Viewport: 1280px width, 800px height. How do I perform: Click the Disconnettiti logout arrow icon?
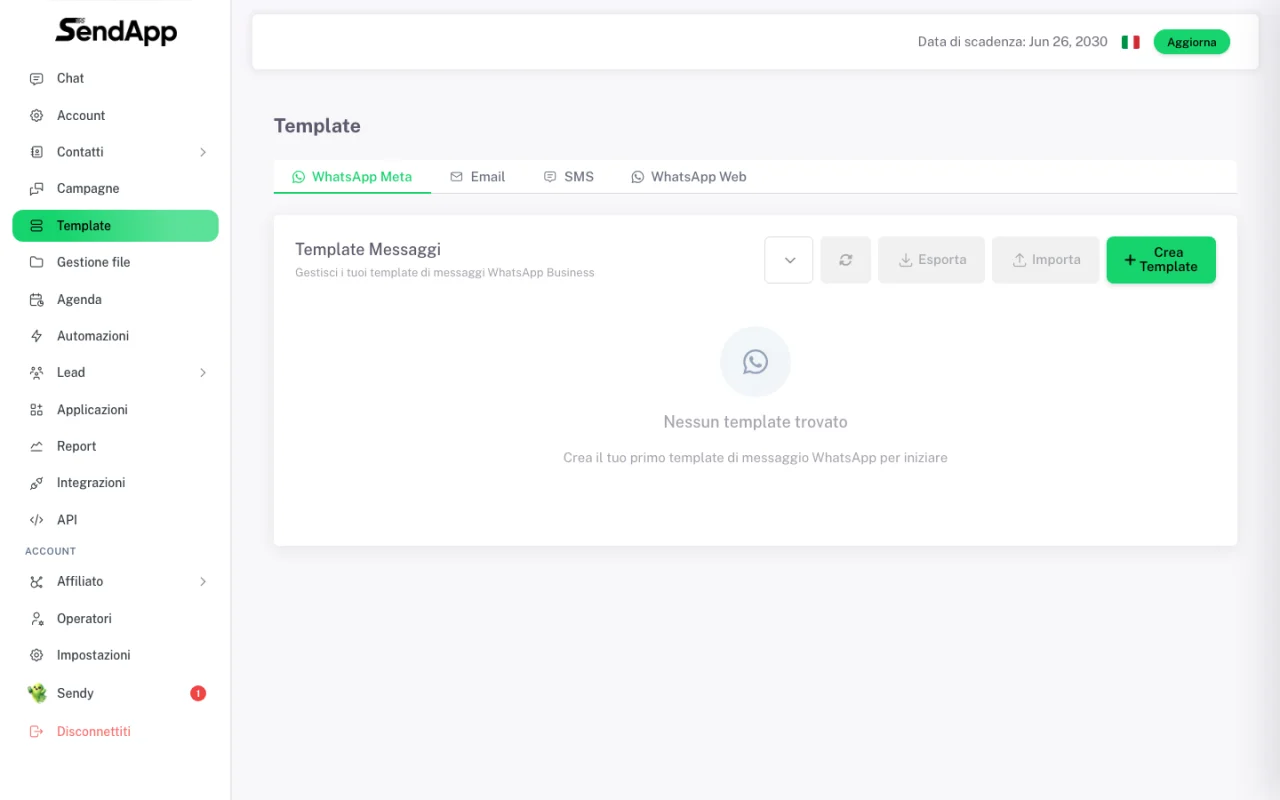click(x=37, y=731)
